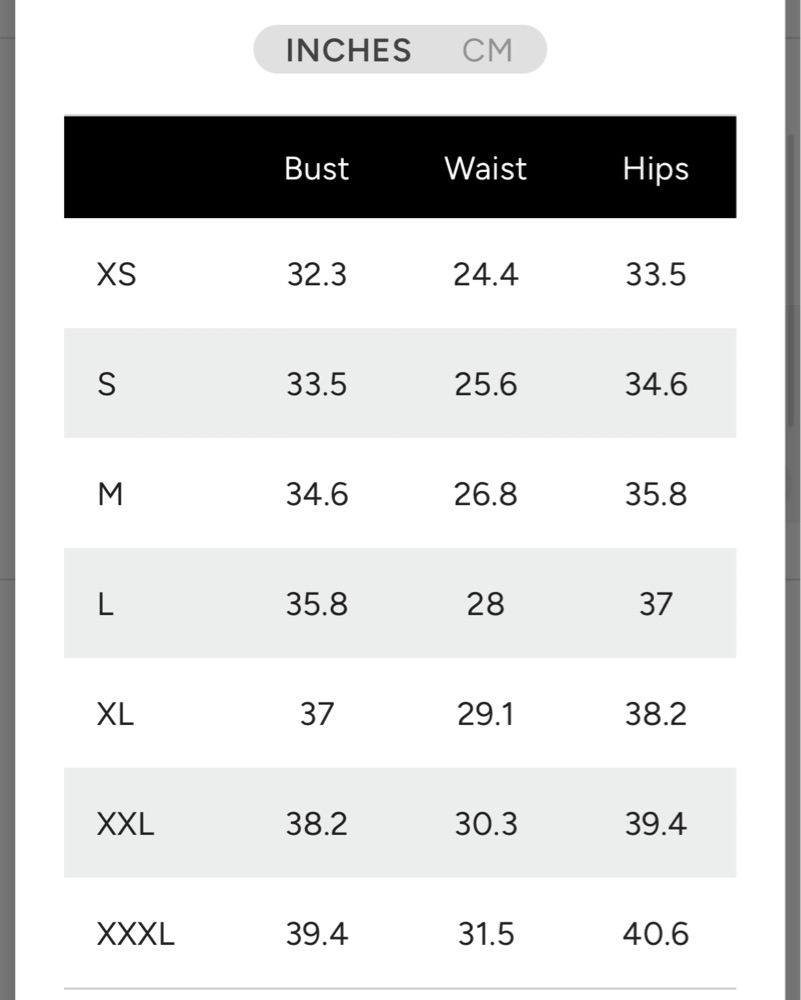Select the XXL size row label

125,824
